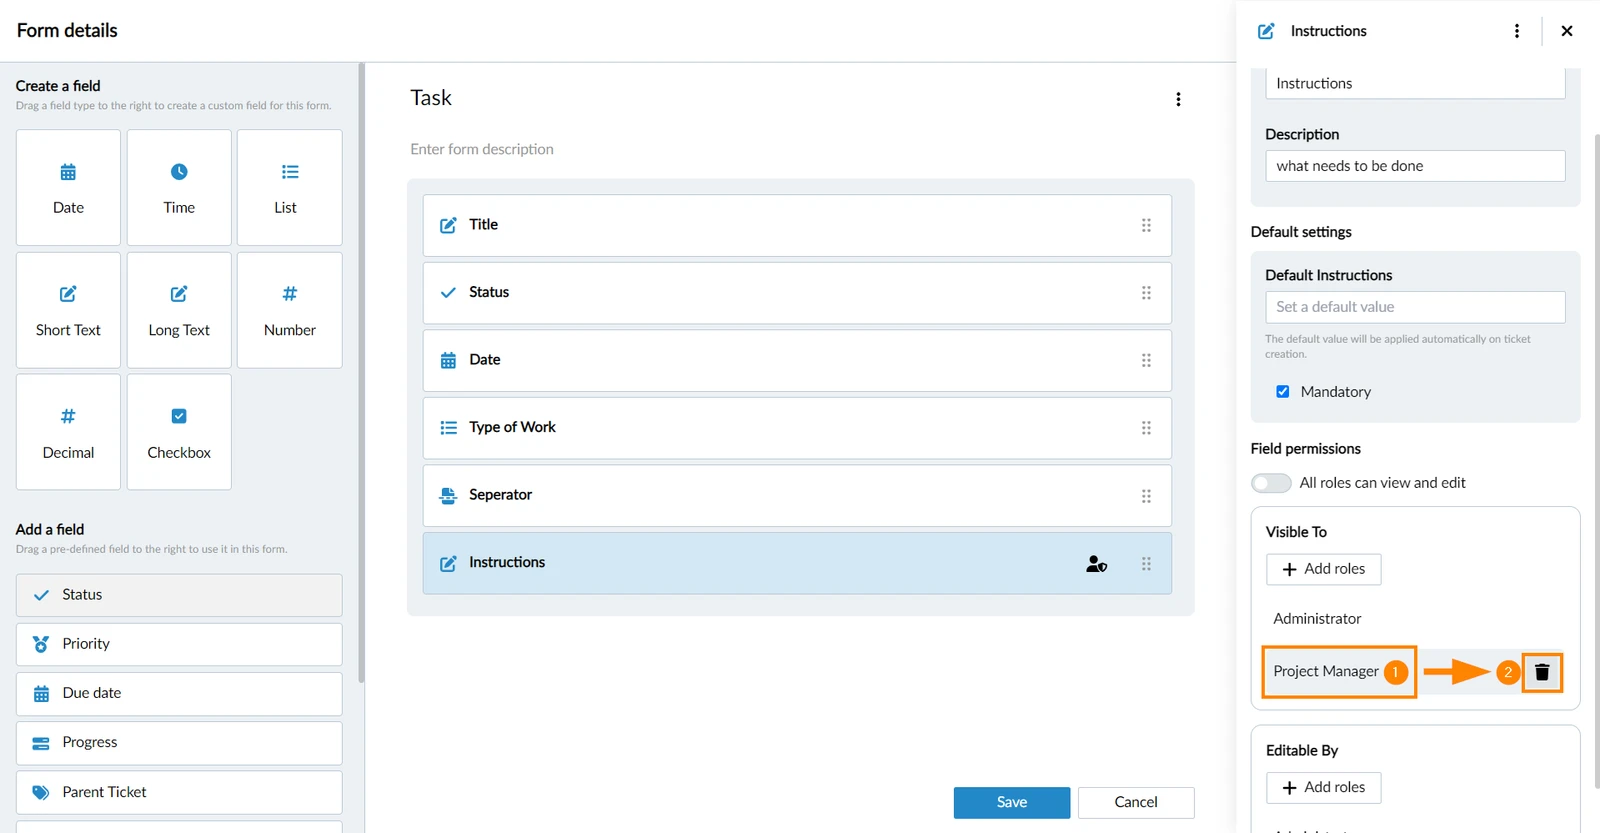This screenshot has width=1600, height=833.
Task: Click the drag handle on Seperator row
Action: (x=1146, y=496)
